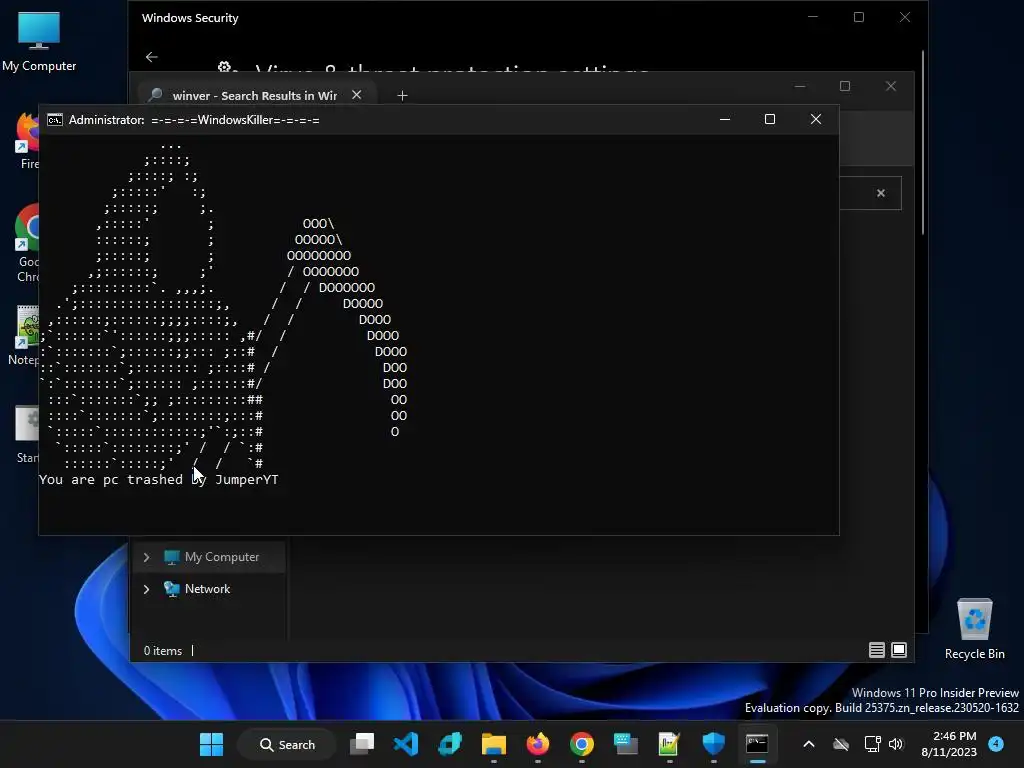The width and height of the screenshot is (1024, 768).
Task: Select My Computer in Explorer sidebar
Action: [x=209, y=557]
